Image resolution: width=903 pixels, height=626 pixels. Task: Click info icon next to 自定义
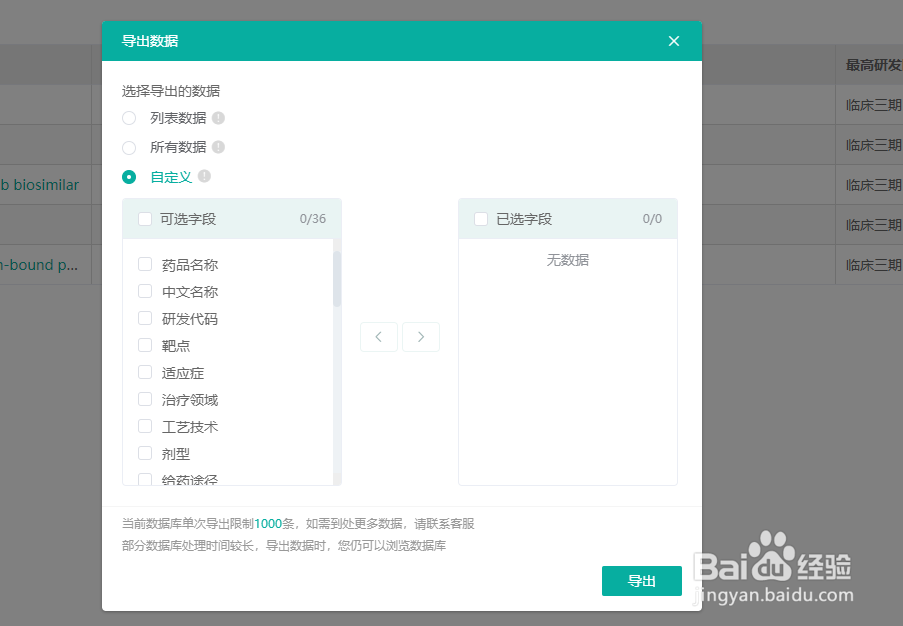coord(204,176)
